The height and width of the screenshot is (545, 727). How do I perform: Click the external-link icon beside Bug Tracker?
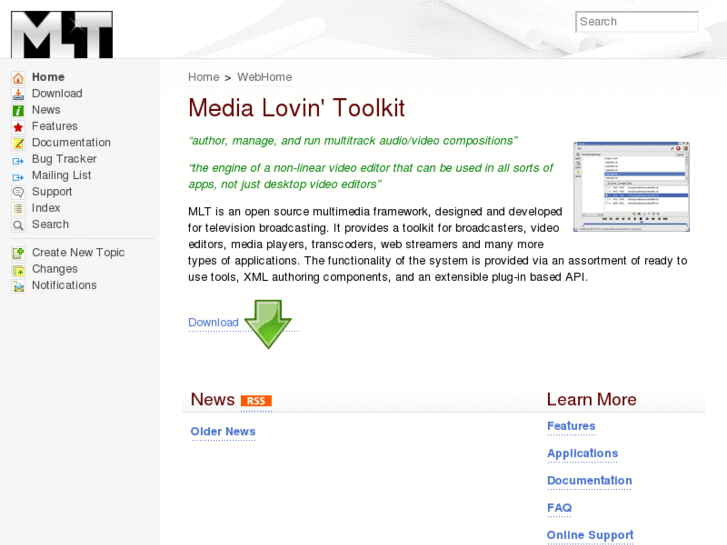18,161
